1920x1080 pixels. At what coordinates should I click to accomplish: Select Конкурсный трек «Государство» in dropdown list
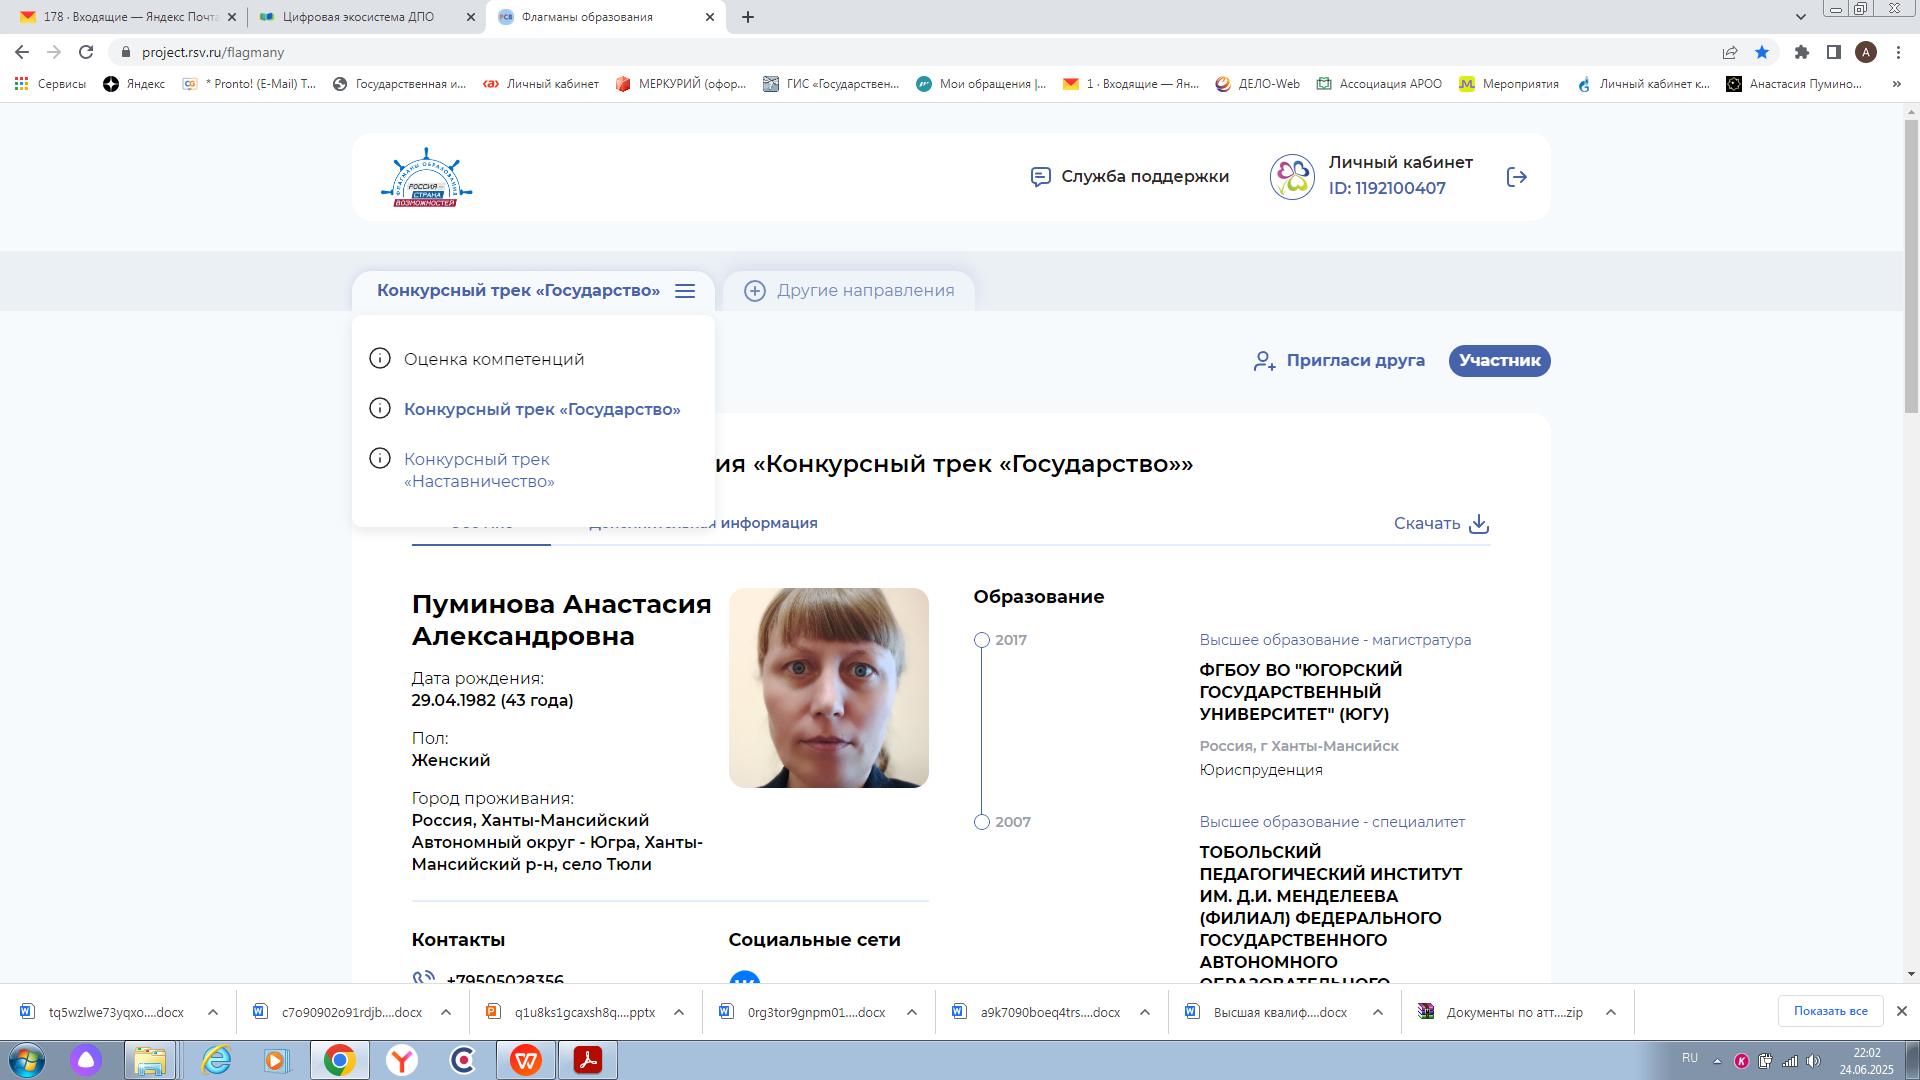542,409
